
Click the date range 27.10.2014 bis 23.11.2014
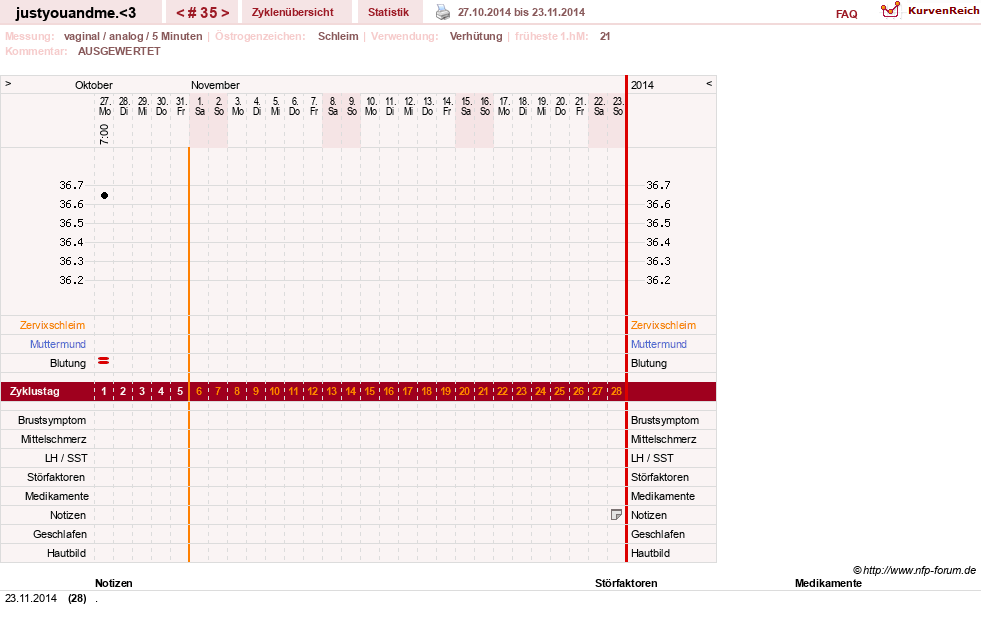click(x=521, y=12)
